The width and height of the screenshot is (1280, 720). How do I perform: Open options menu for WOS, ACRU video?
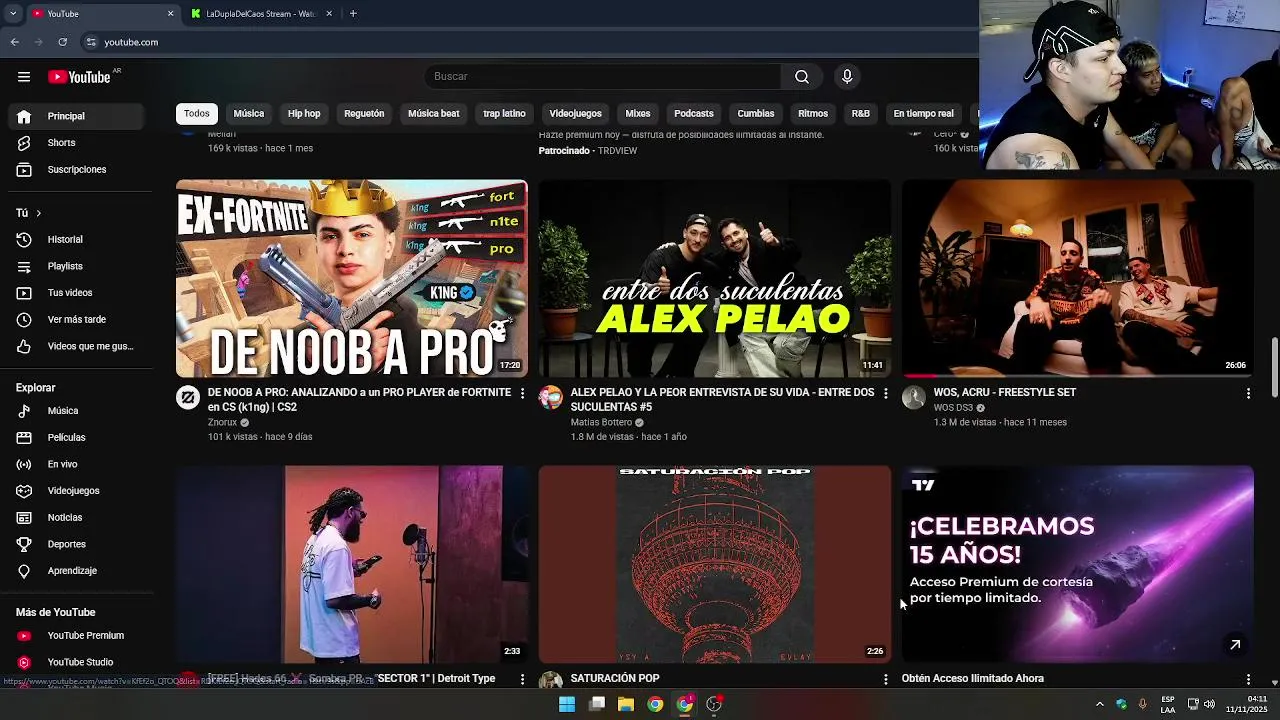coord(1248,394)
